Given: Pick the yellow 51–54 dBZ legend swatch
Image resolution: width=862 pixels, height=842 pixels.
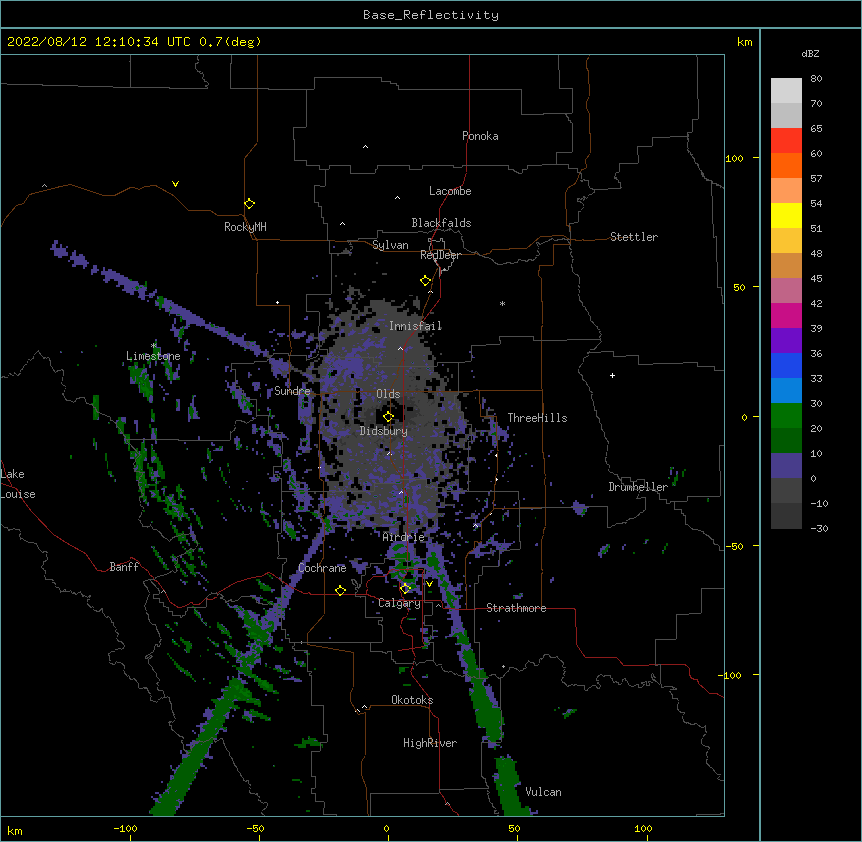Looking at the screenshot, I should pyautogui.click(x=786, y=215).
